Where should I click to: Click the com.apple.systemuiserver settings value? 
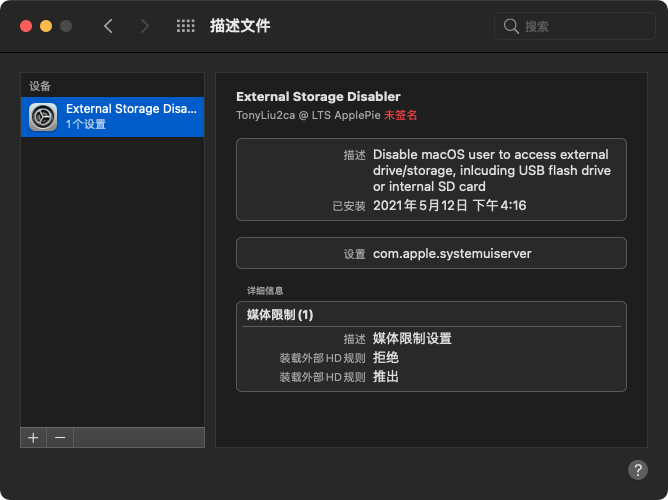coord(452,253)
